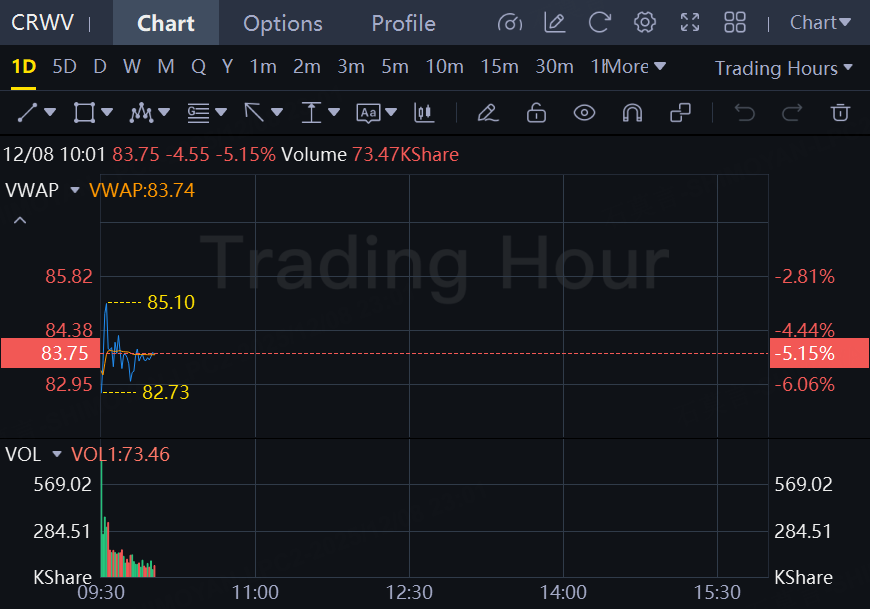This screenshot has height=609, width=870.
Task: Open the Trading Hours dropdown
Action: click(784, 68)
